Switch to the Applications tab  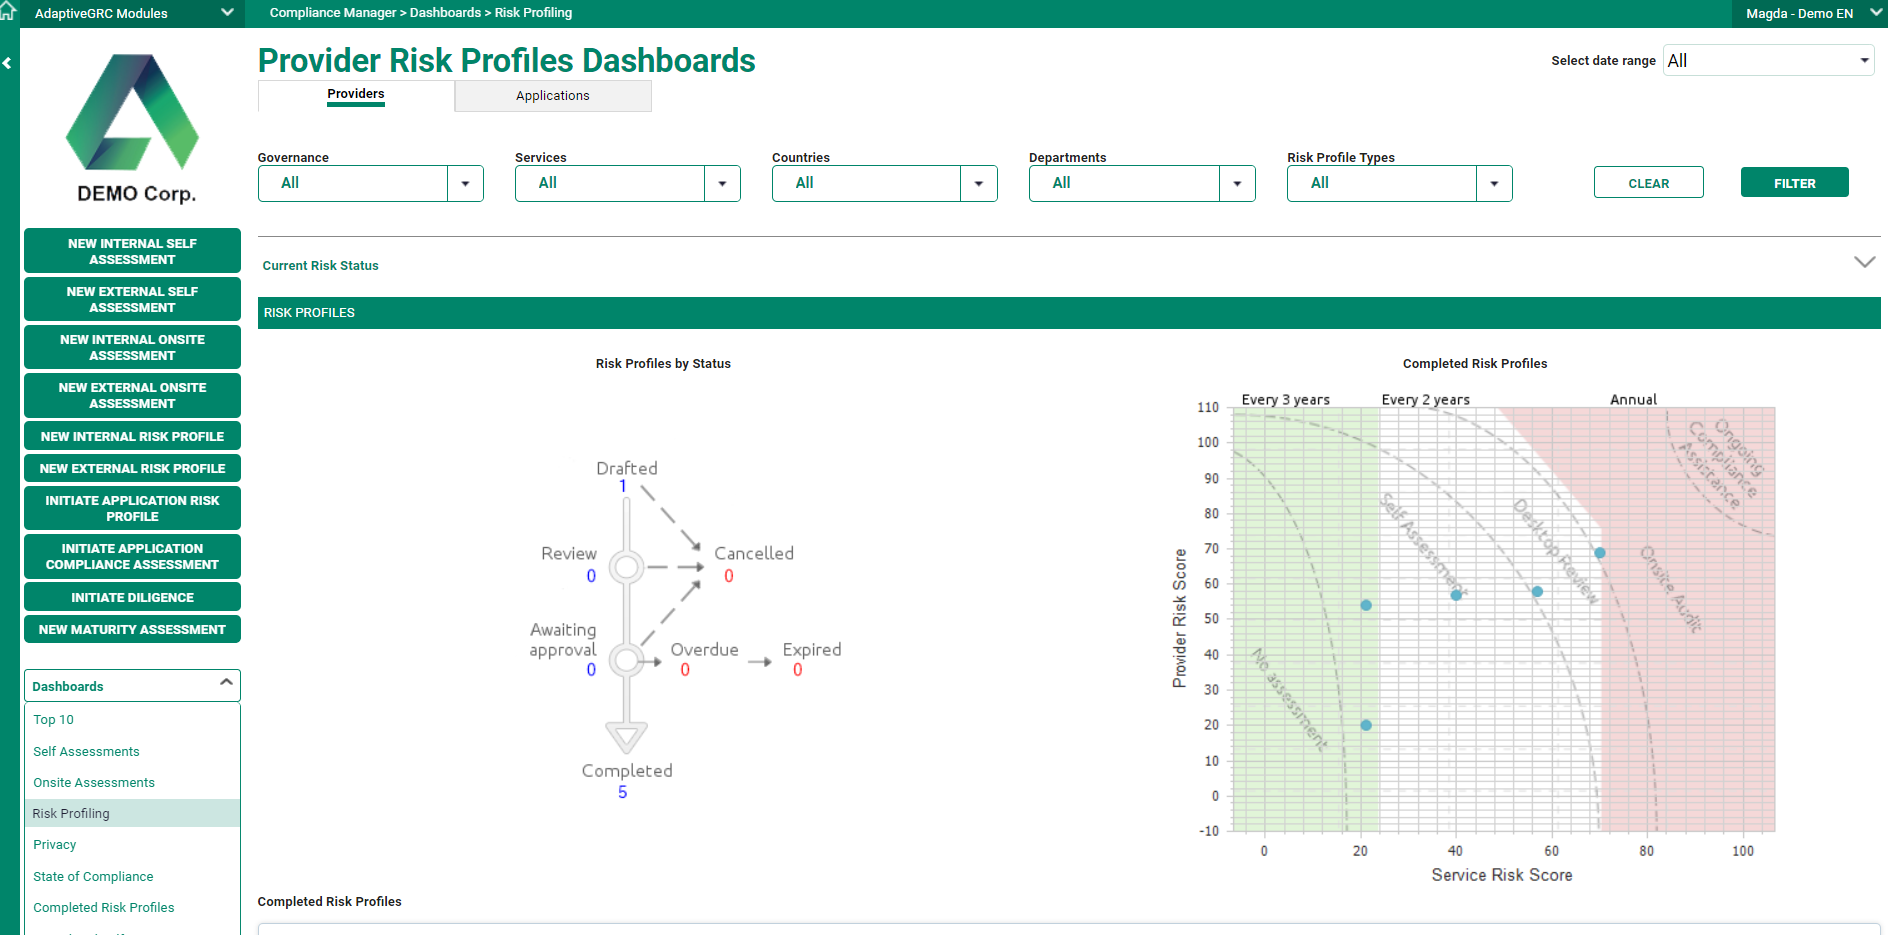[x=552, y=95]
